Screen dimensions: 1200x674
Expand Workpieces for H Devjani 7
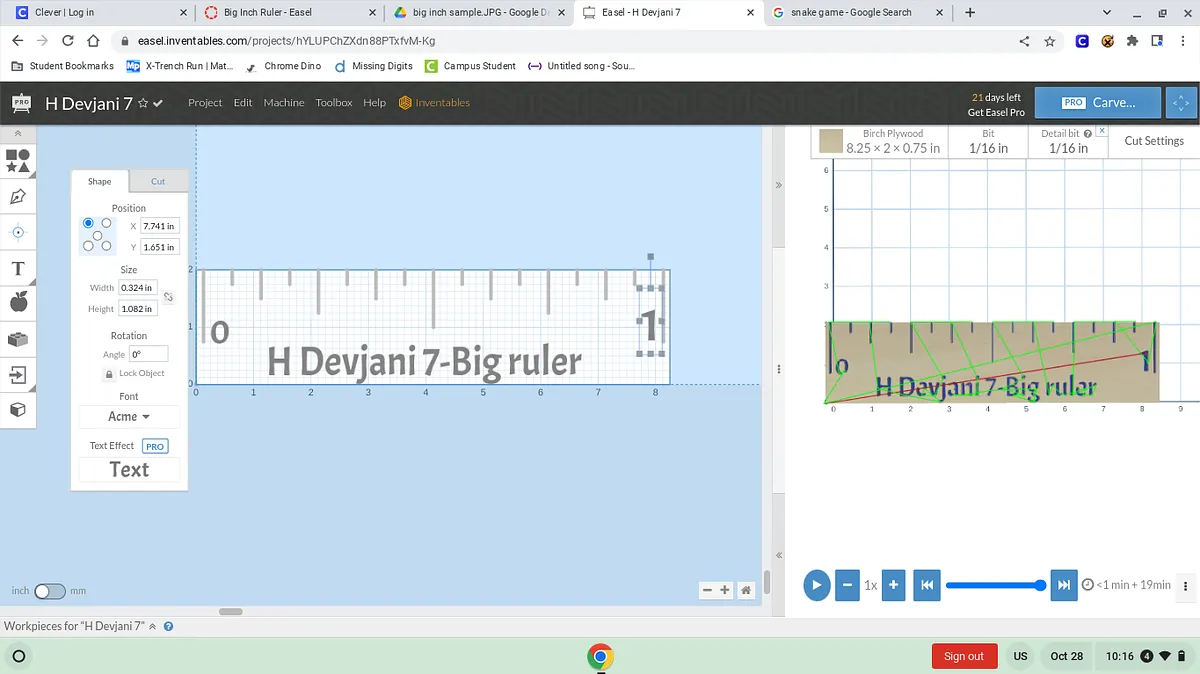click(153, 626)
